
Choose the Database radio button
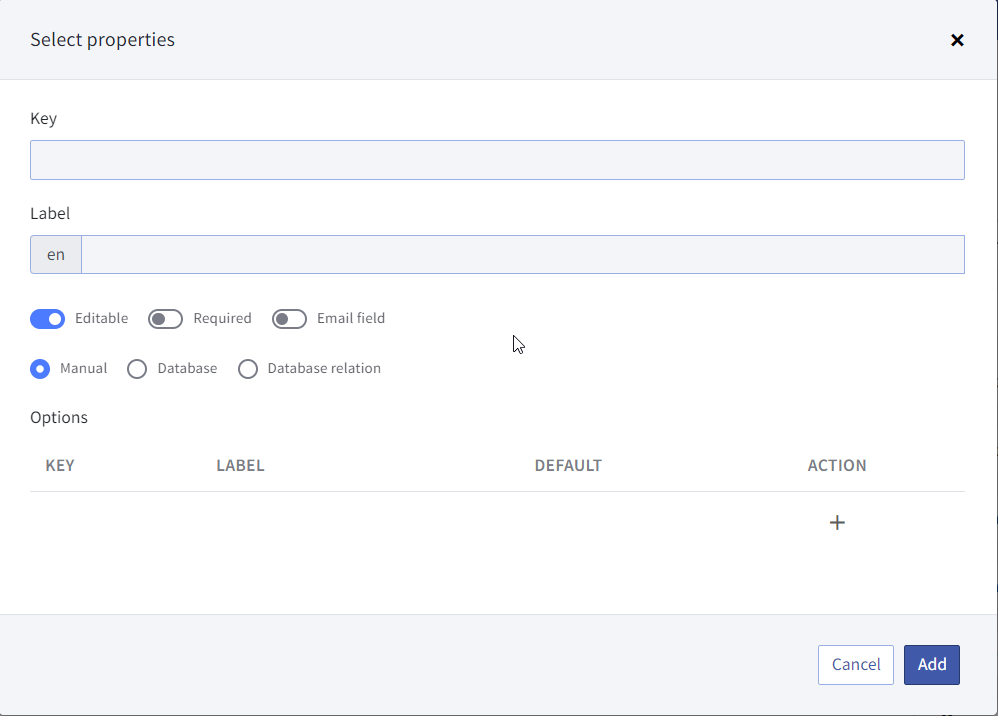point(137,369)
